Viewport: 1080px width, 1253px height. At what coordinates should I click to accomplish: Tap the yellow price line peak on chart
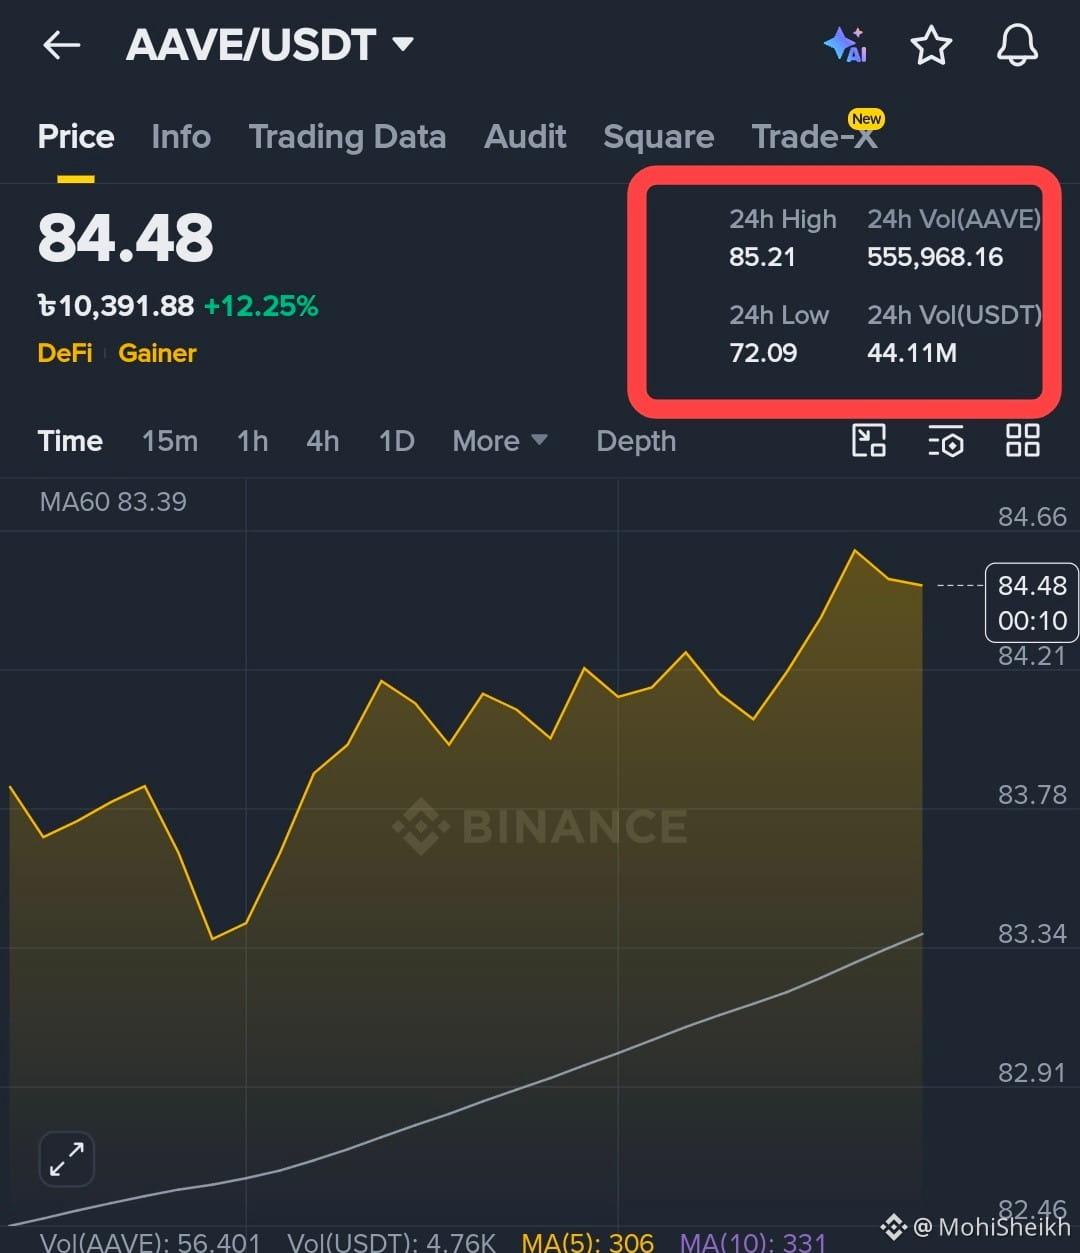pyautogui.click(x=855, y=550)
